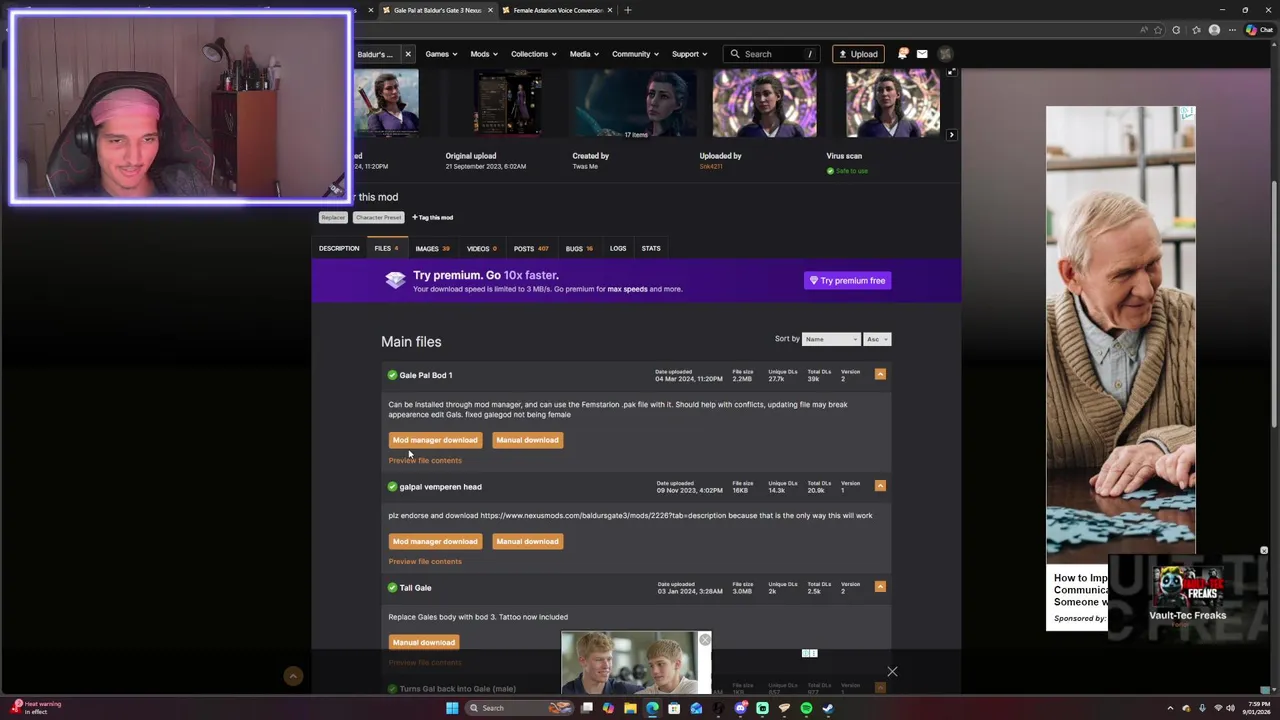This screenshot has width=1280, height=720.
Task: Open the Sort by Name dropdown
Action: [x=831, y=339]
